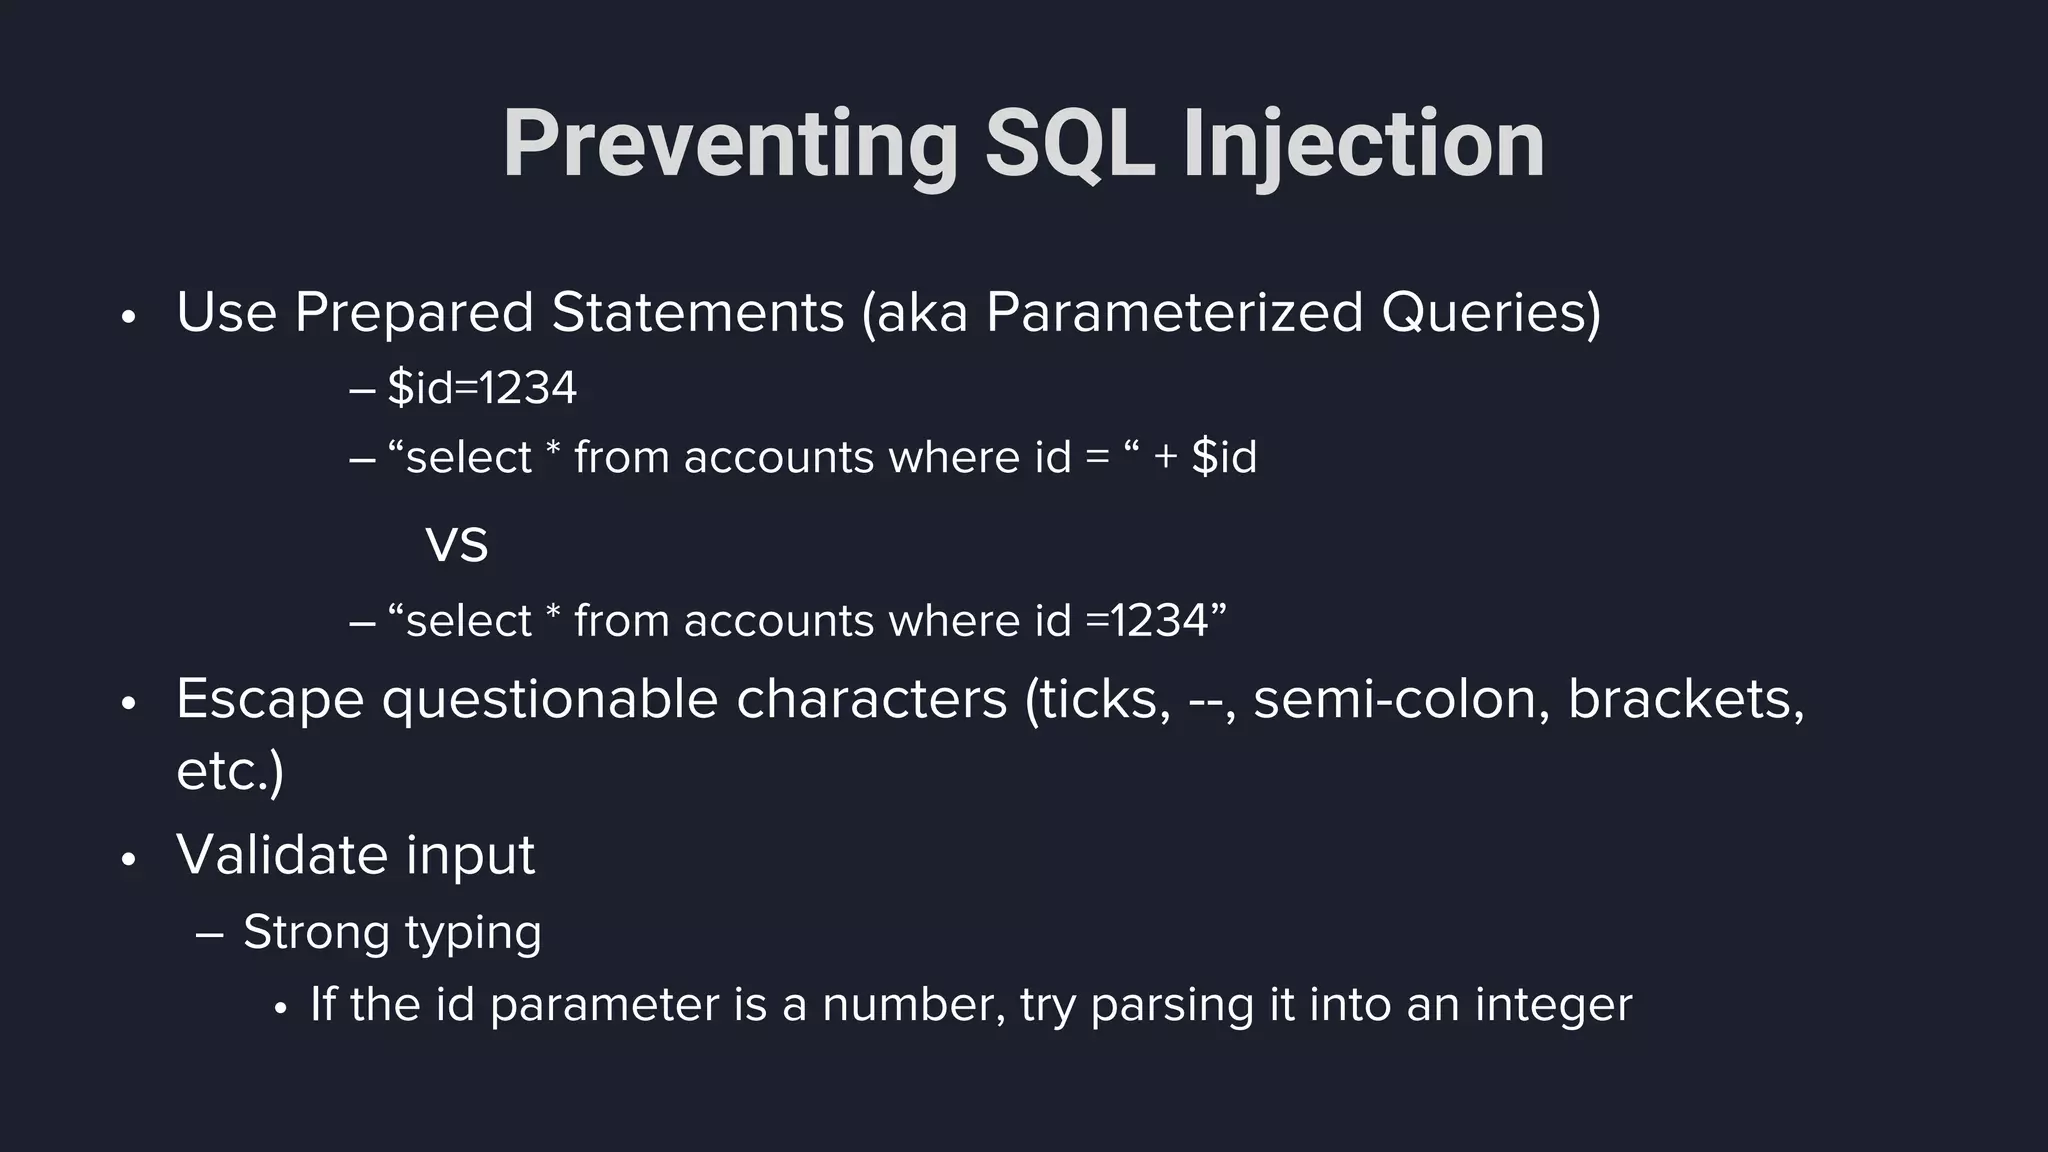The image size is (2048, 1152).
Task: Click the 'If the id parameter is a number' line
Action: point(970,1005)
